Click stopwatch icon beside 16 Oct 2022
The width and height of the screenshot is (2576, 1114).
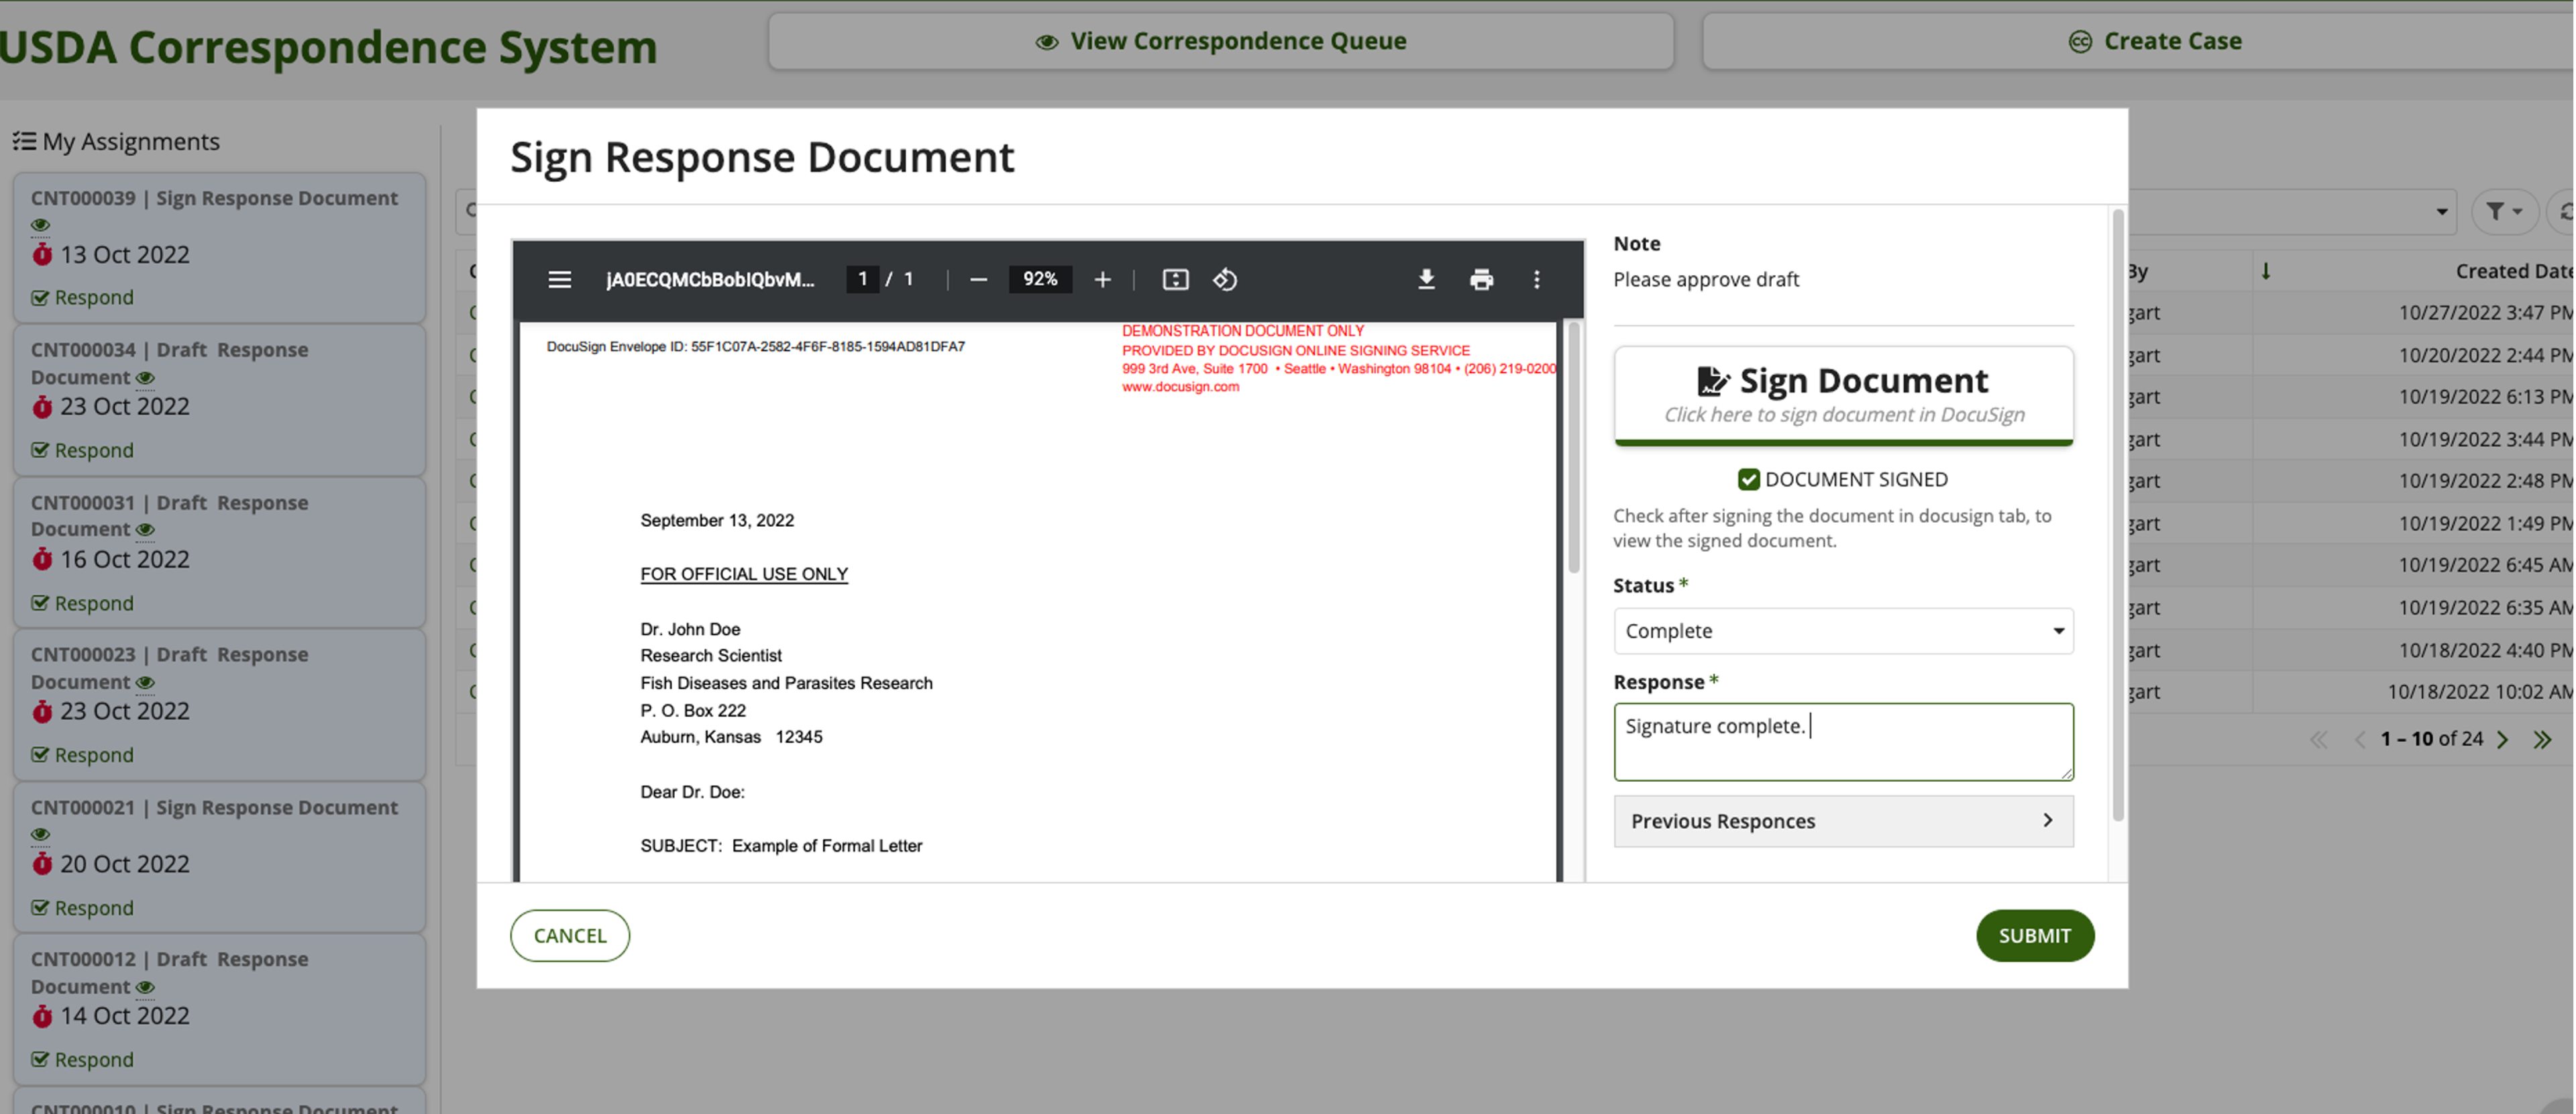[42, 559]
